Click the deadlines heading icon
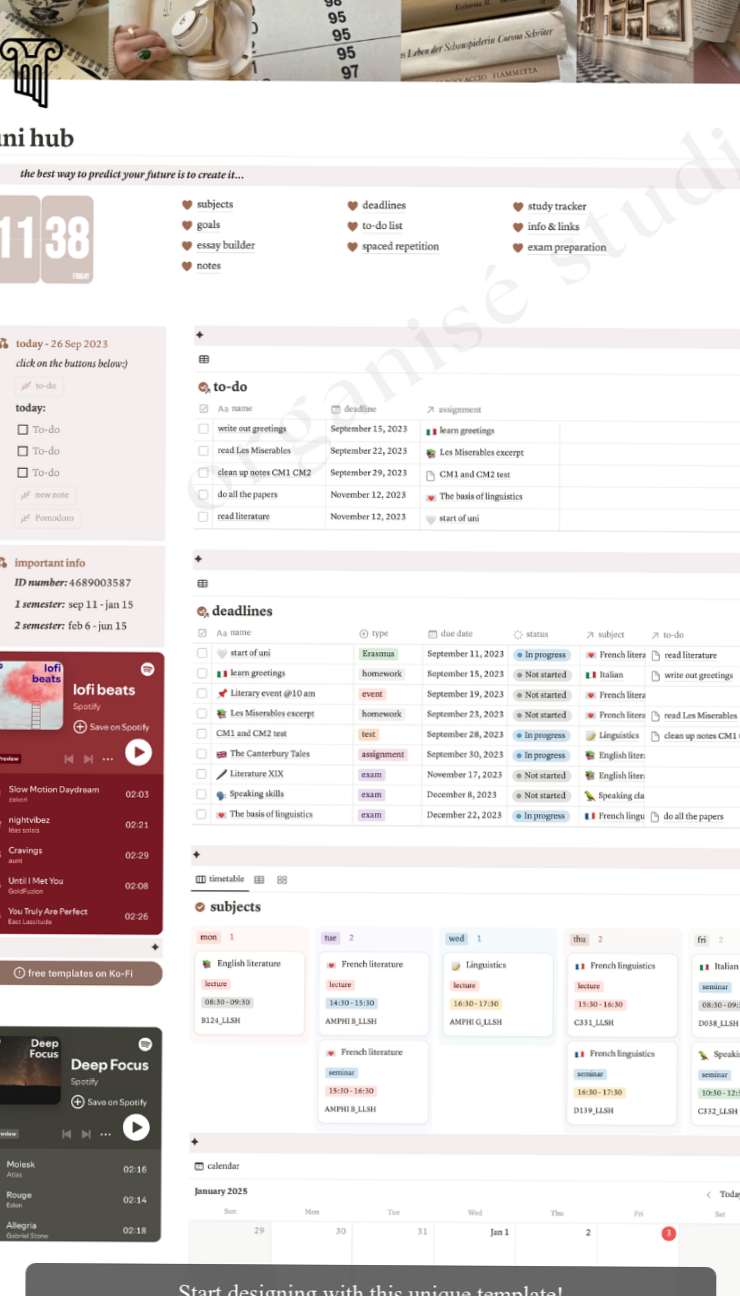This screenshot has height=1296, width=740. click(203, 611)
